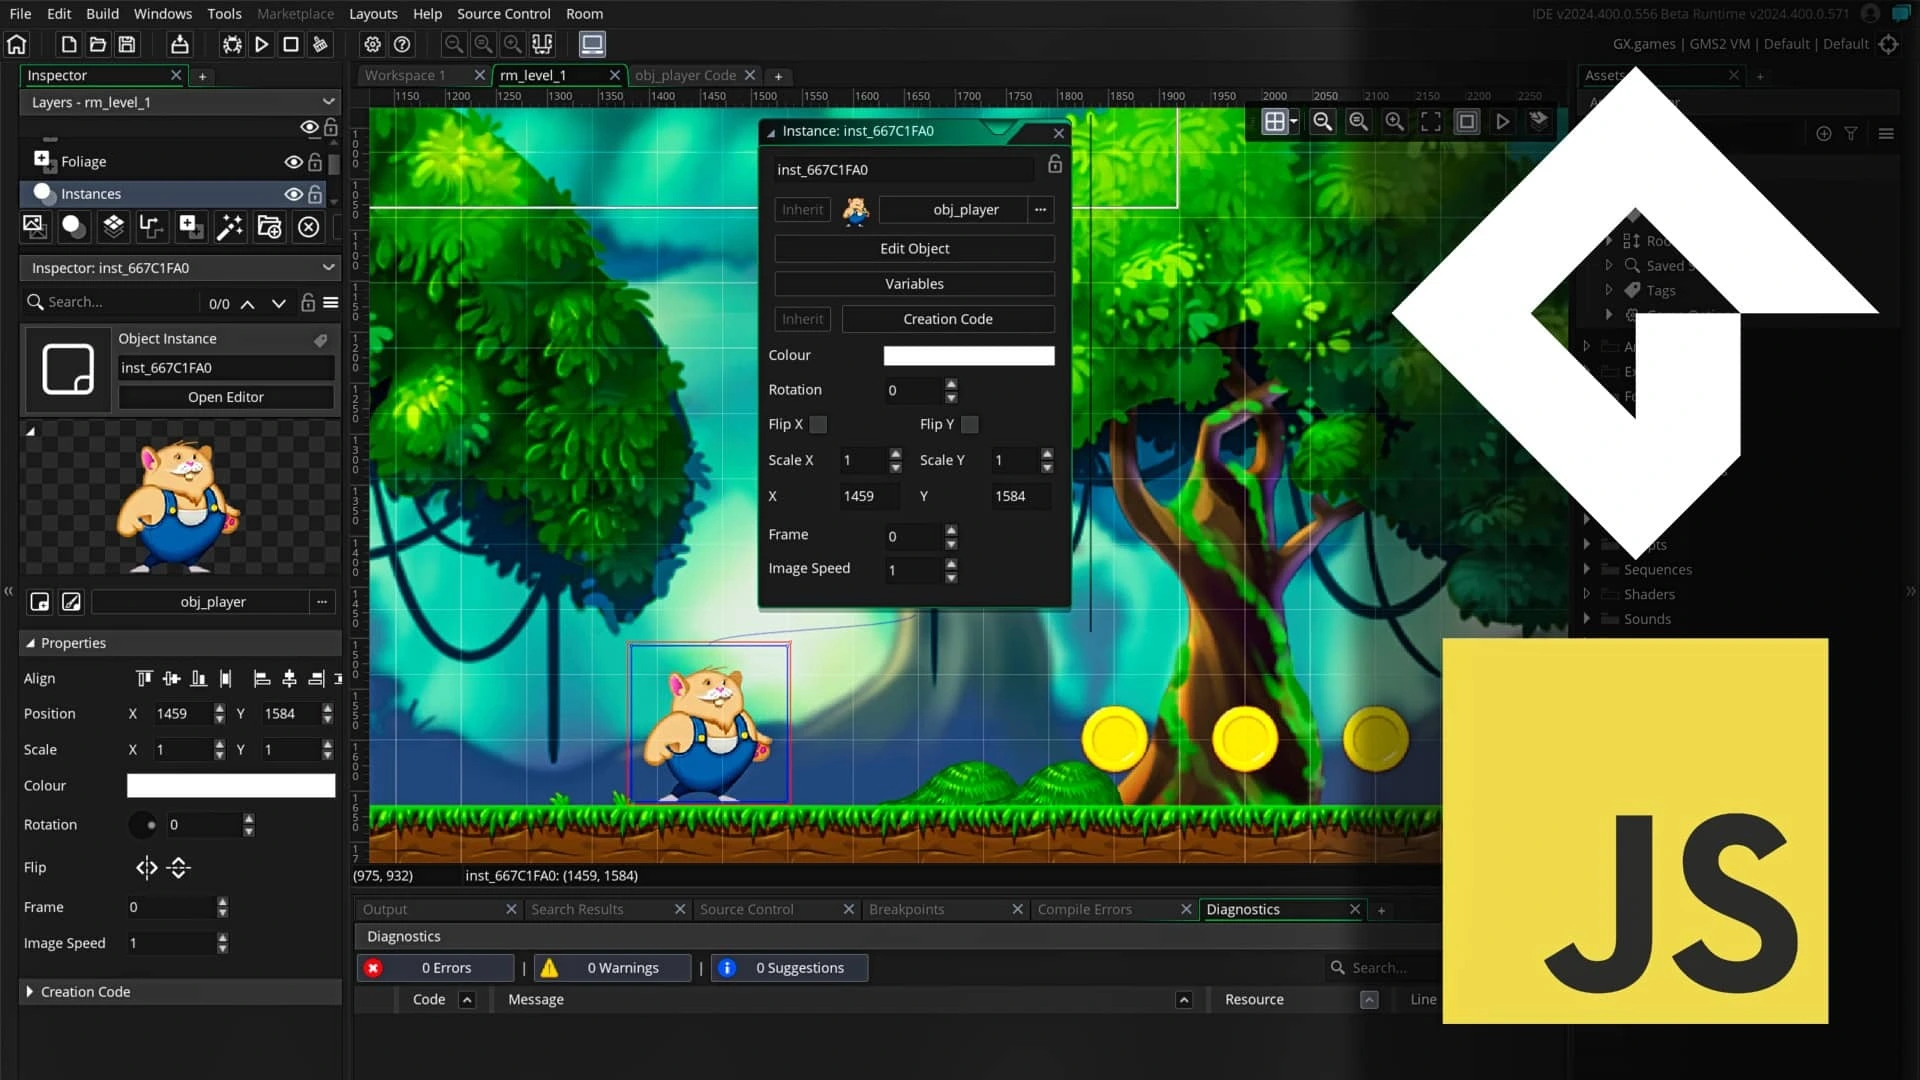Click the Create Executable toolbar icon
The width and height of the screenshot is (1920, 1080).
point(179,44)
